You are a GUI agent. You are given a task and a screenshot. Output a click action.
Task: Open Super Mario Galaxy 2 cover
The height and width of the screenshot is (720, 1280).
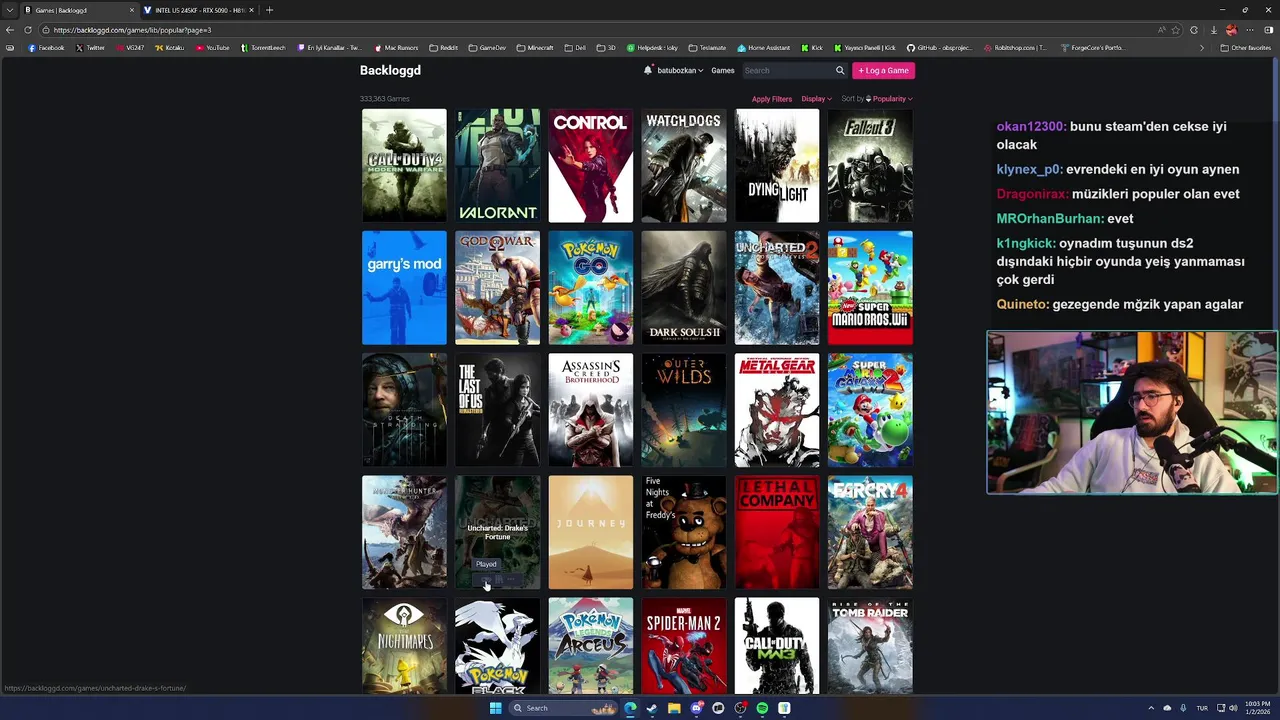point(870,410)
